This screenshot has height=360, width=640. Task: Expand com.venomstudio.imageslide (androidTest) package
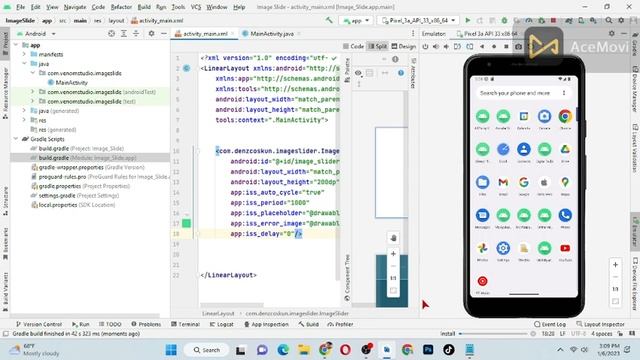point(33,92)
